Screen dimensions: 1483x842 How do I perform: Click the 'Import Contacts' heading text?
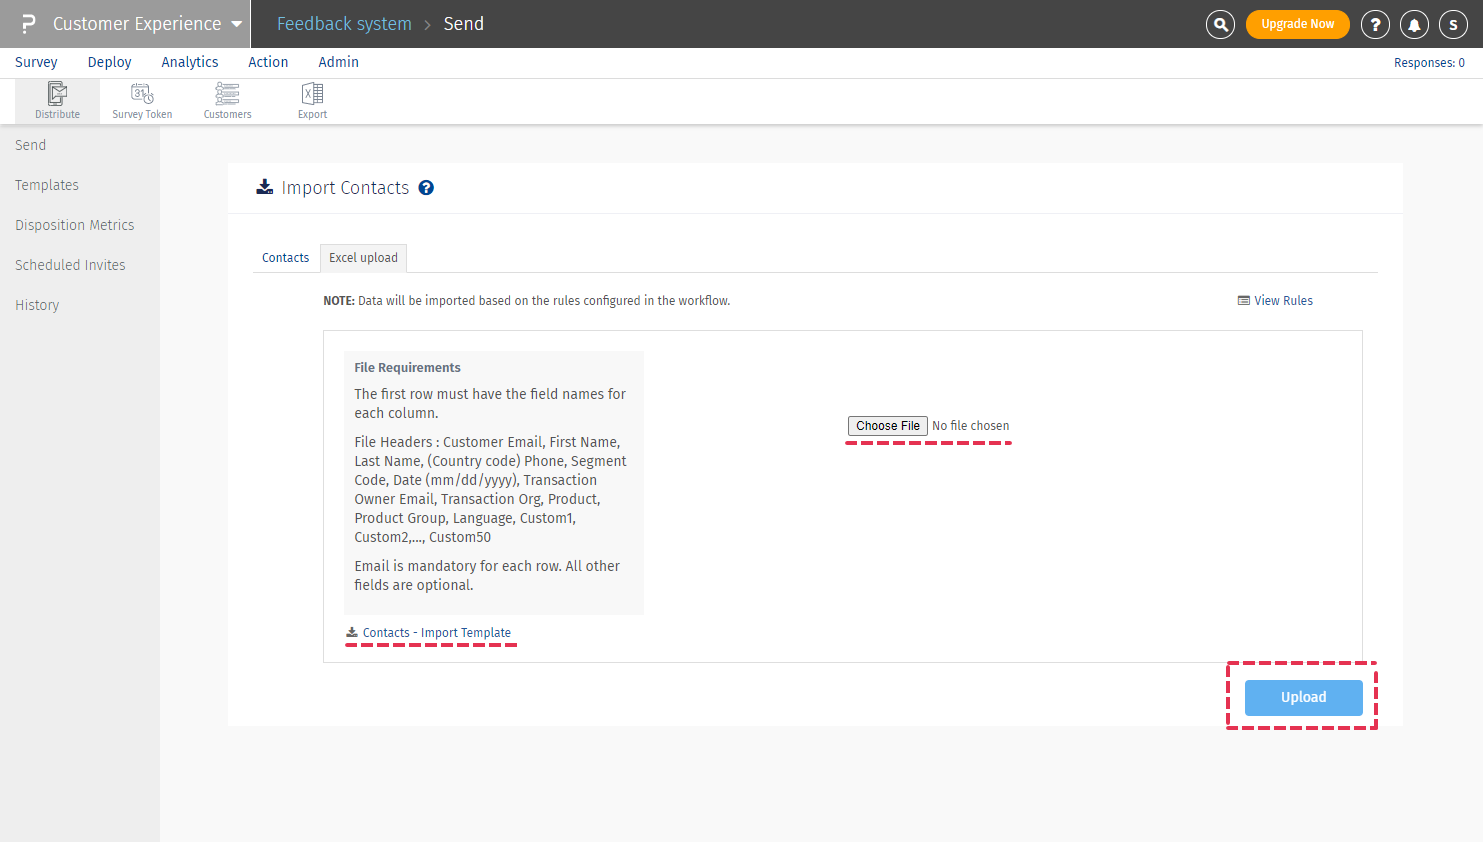(x=346, y=188)
